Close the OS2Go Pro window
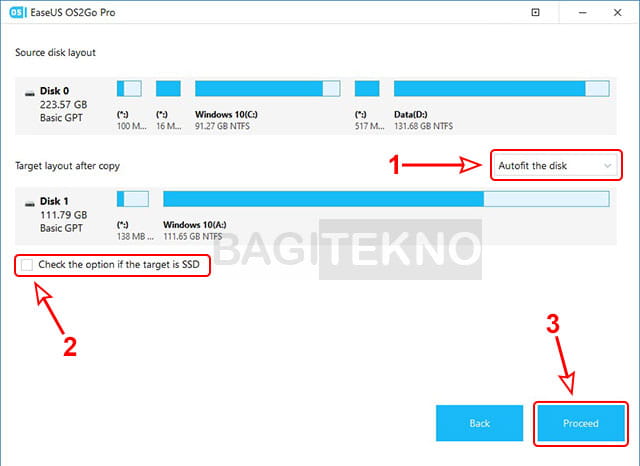 pyautogui.click(x=618, y=12)
